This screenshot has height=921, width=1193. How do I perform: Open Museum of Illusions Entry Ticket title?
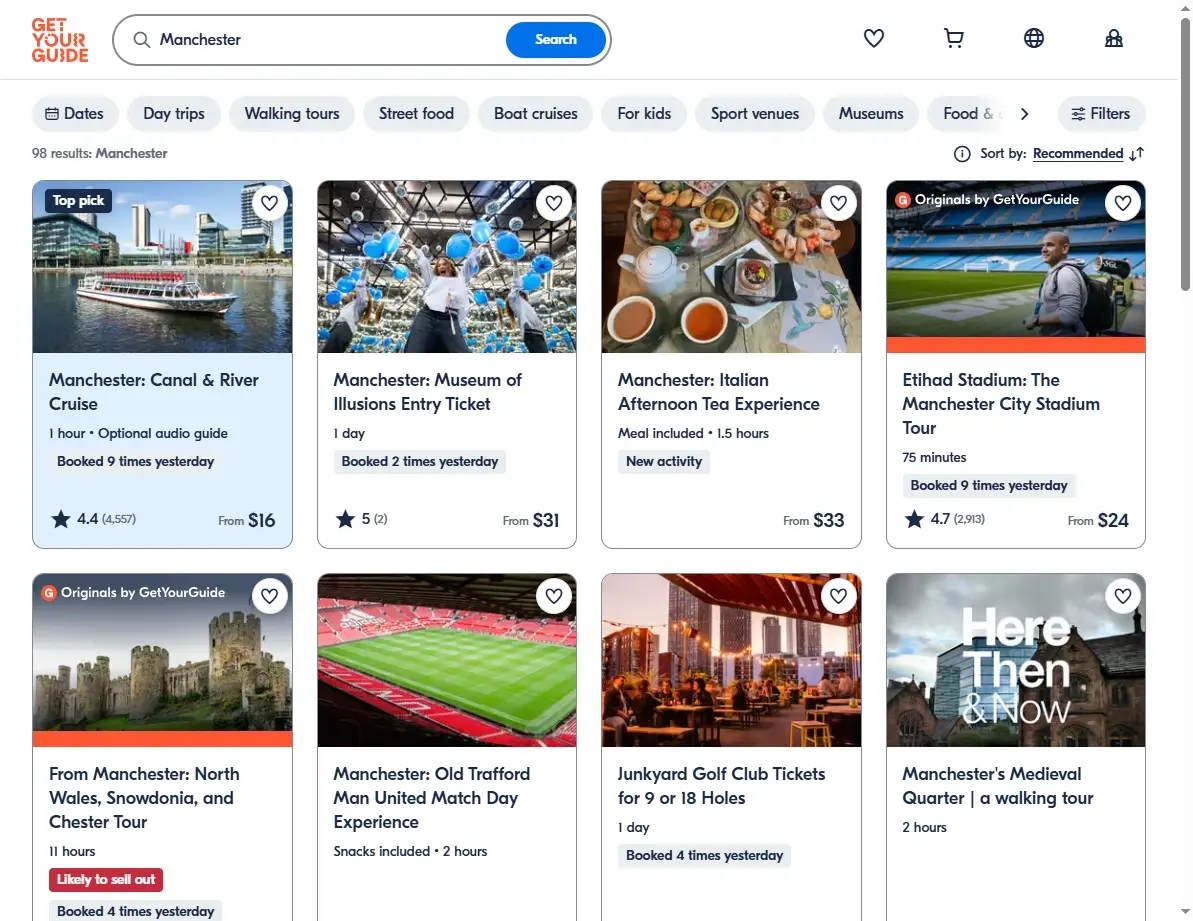click(428, 392)
